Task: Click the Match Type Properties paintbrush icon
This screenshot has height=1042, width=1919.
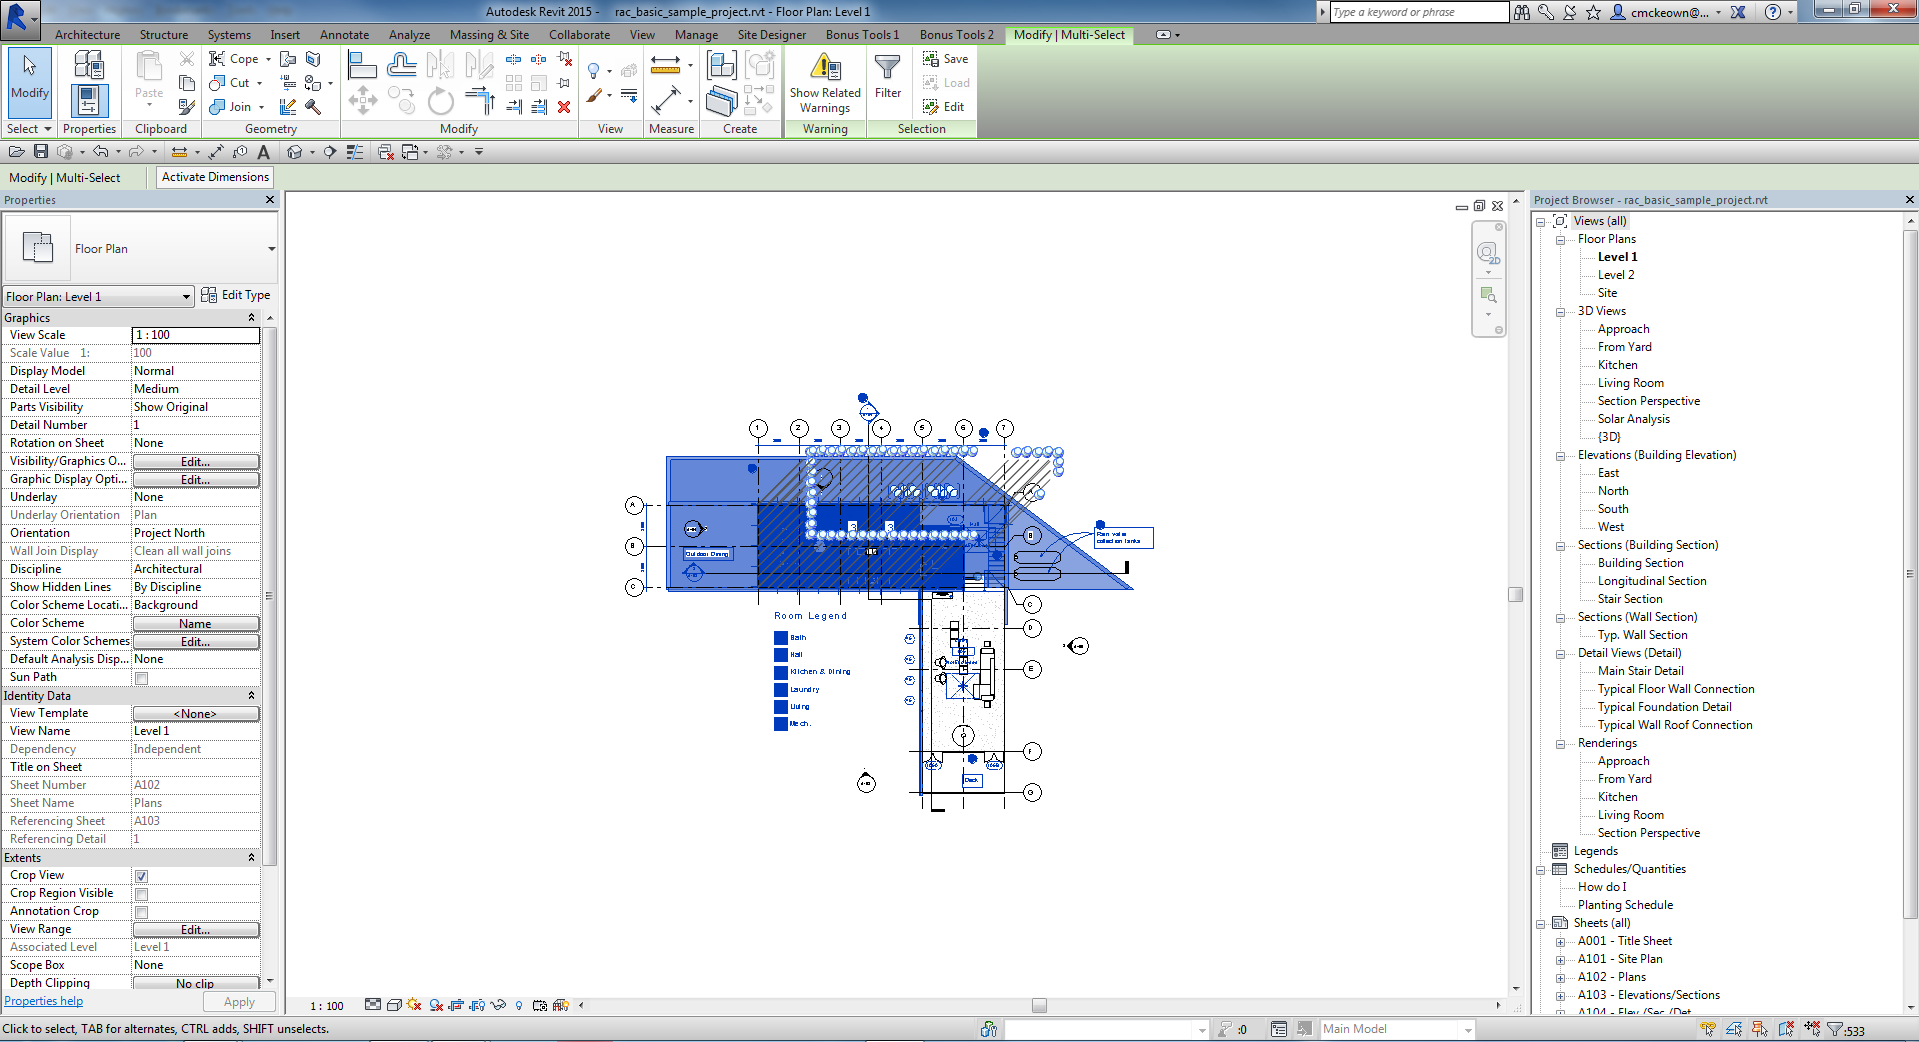Action: pos(186,107)
